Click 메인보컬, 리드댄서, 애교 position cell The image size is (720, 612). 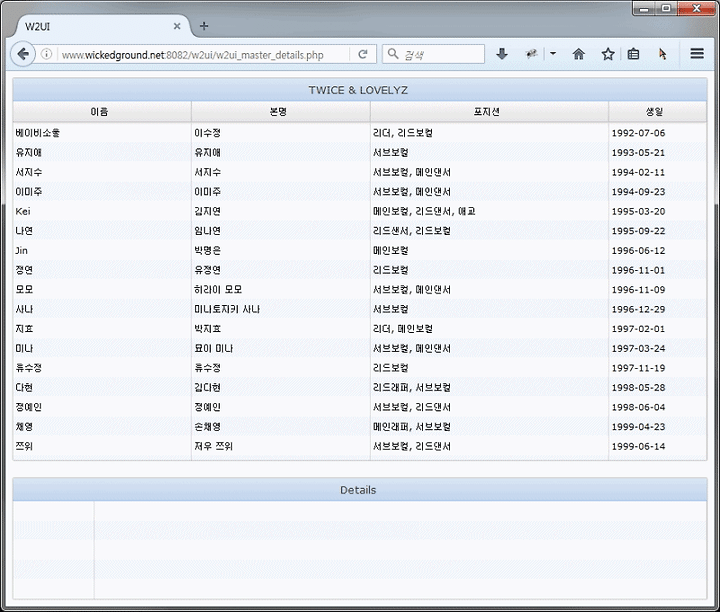point(489,211)
